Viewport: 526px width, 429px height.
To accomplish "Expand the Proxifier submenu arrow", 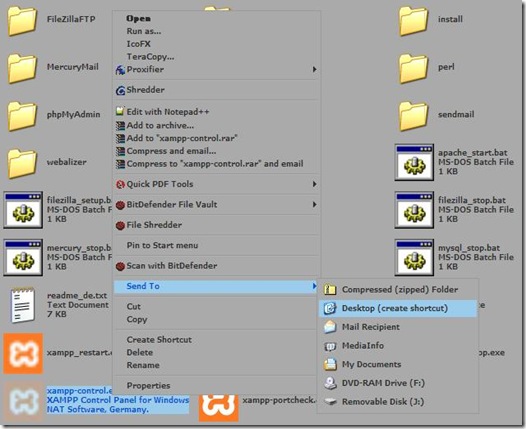I will tap(314, 69).
